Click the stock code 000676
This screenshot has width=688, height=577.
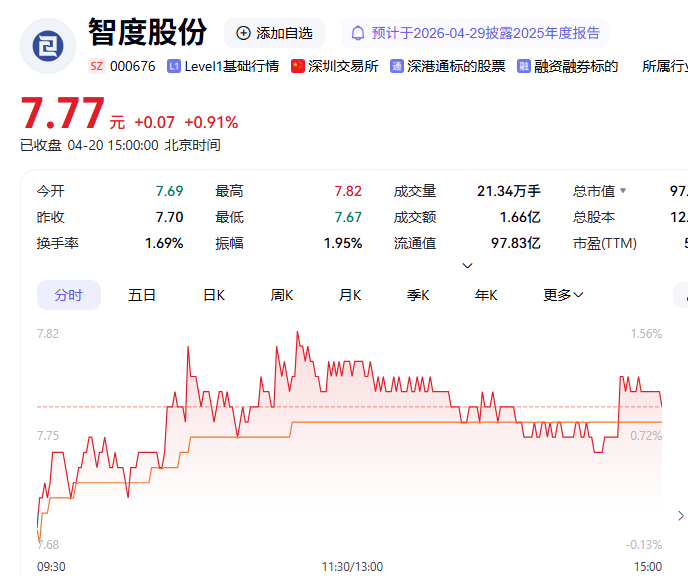click(x=133, y=66)
